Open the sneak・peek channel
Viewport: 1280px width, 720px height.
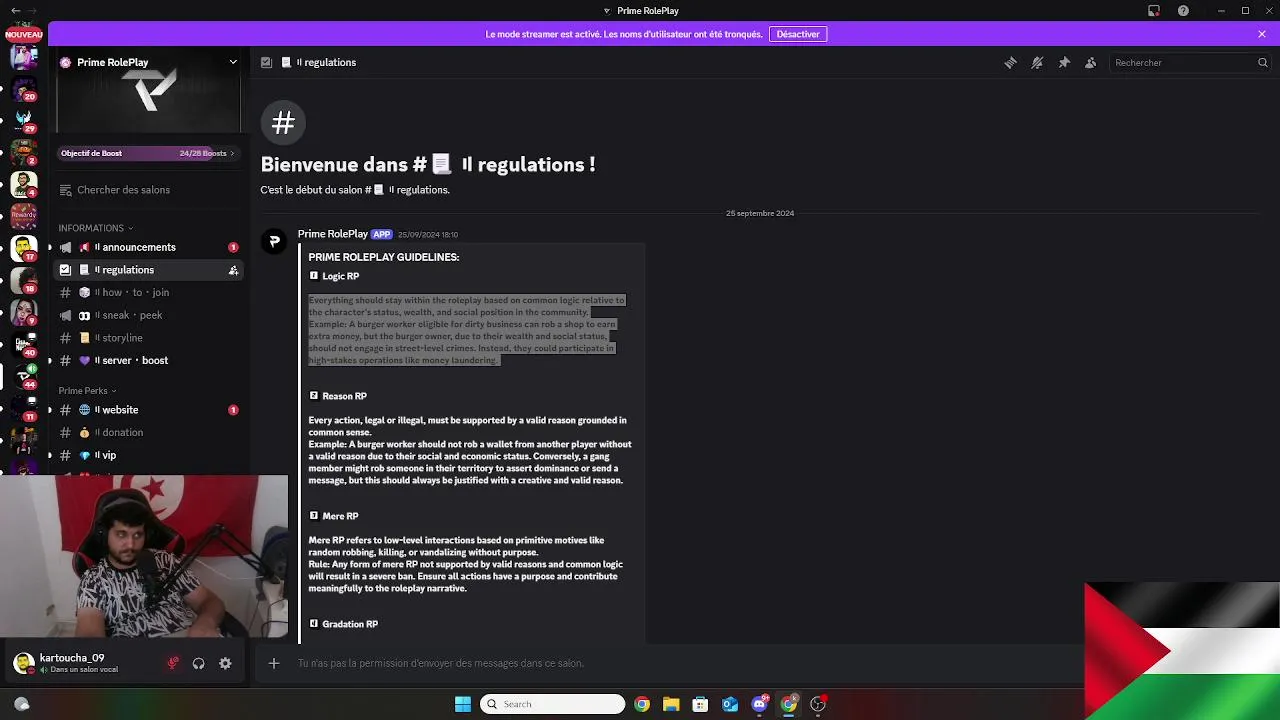[x=148, y=315]
